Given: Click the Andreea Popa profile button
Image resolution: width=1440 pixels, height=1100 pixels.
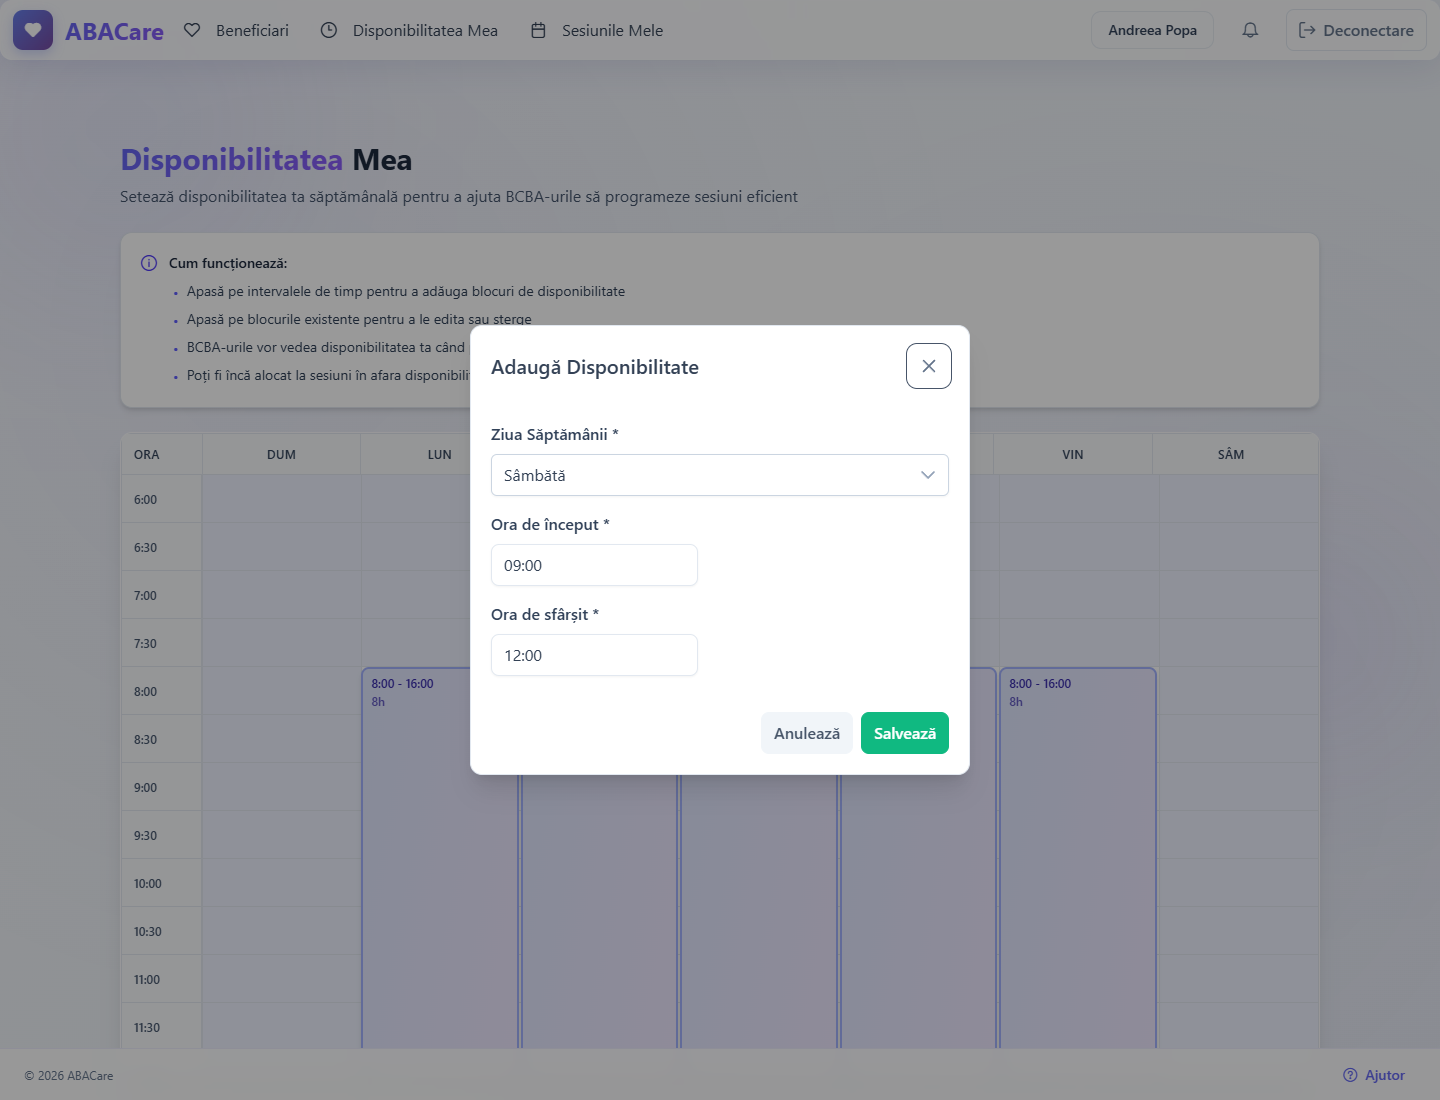Looking at the screenshot, I should point(1152,30).
